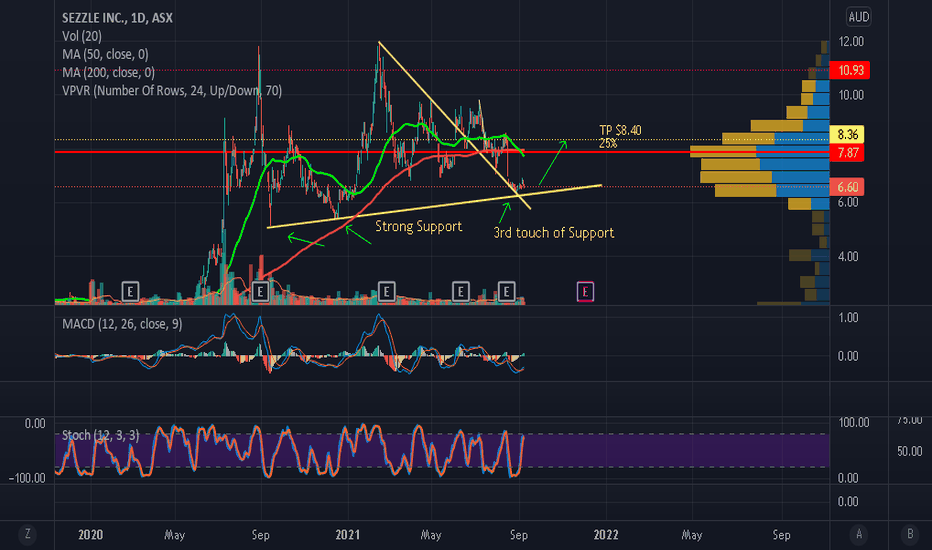Select the MA (200, close, 0) legend
The height and width of the screenshot is (550, 932).
point(108,73)
